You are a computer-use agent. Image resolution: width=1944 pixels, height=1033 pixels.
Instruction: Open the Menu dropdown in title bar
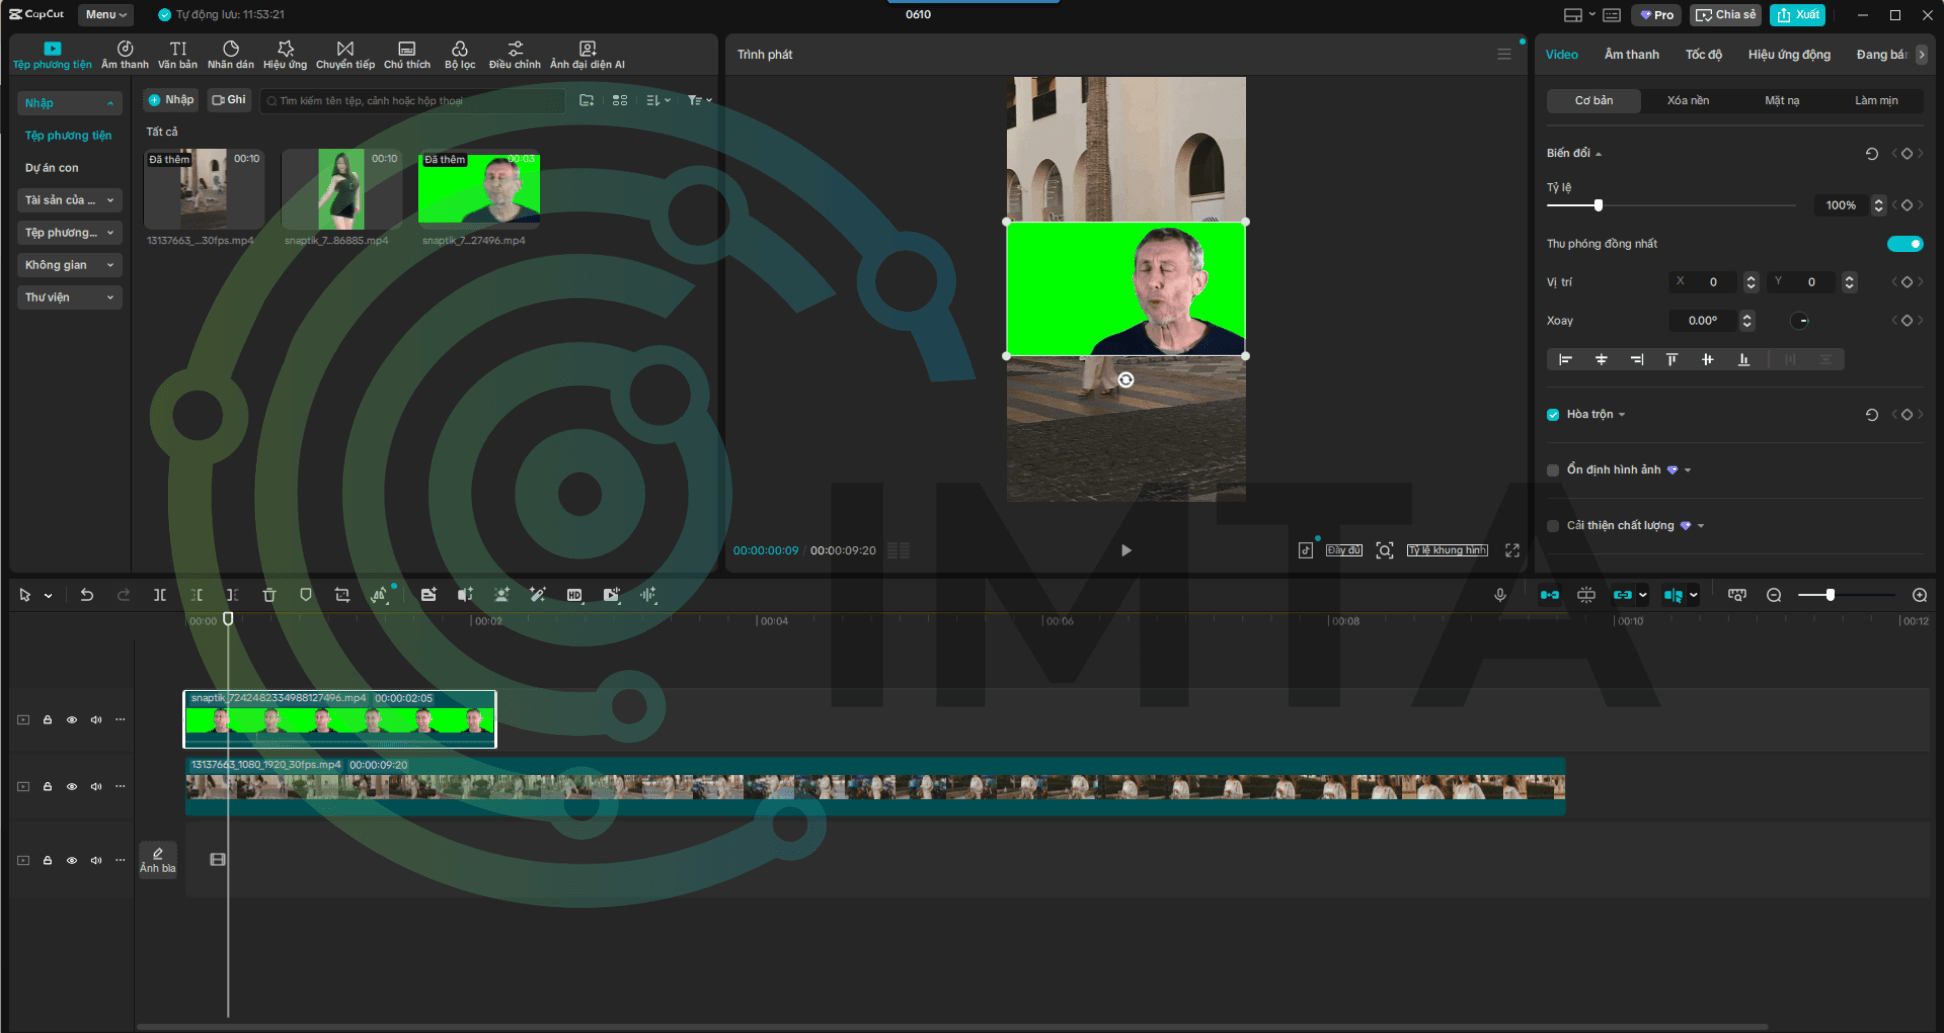(104, 14)
